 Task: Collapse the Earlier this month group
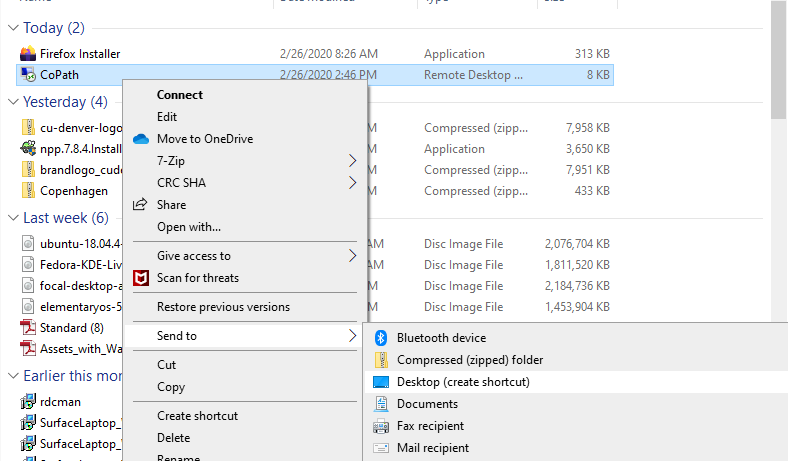coord(14,376)
